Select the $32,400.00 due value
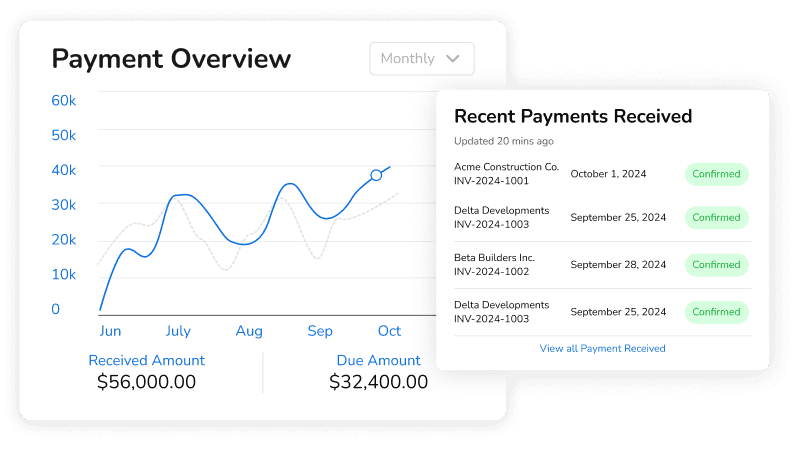The image size is (799, 450). point(378,382)
